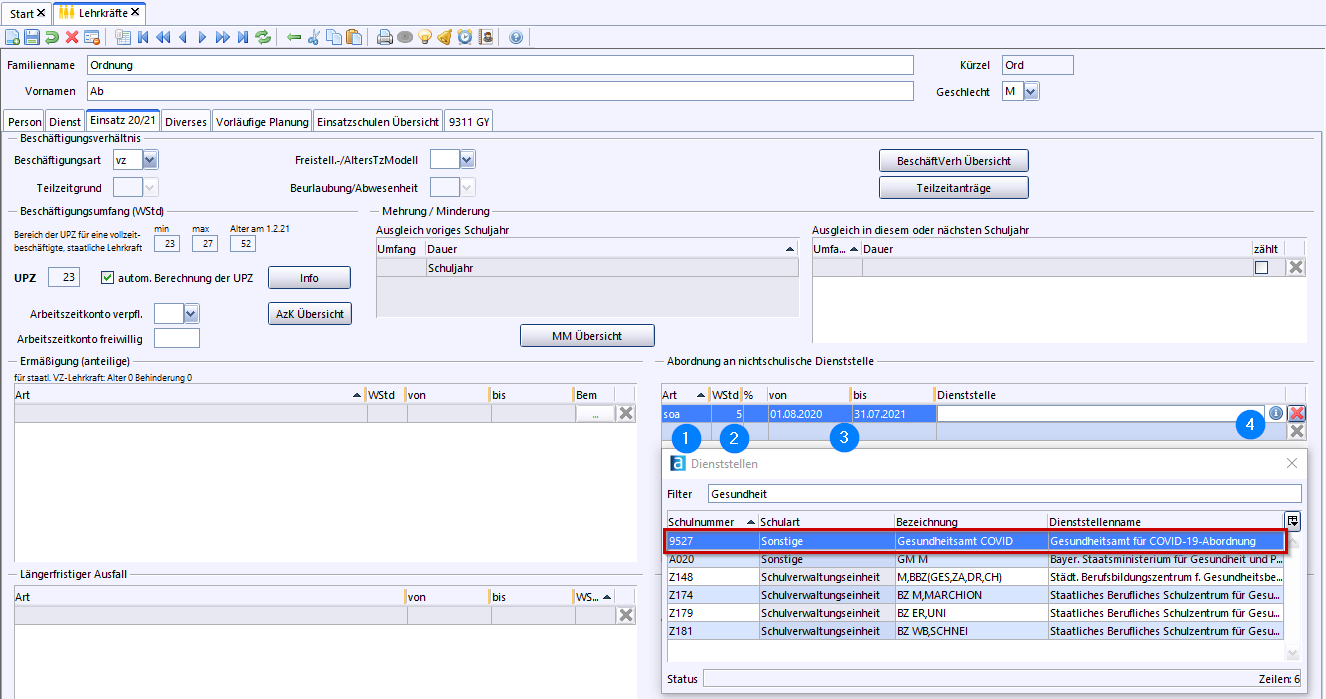
Task: Switch to the Diverses tab
Action: (x=186, y=122)
